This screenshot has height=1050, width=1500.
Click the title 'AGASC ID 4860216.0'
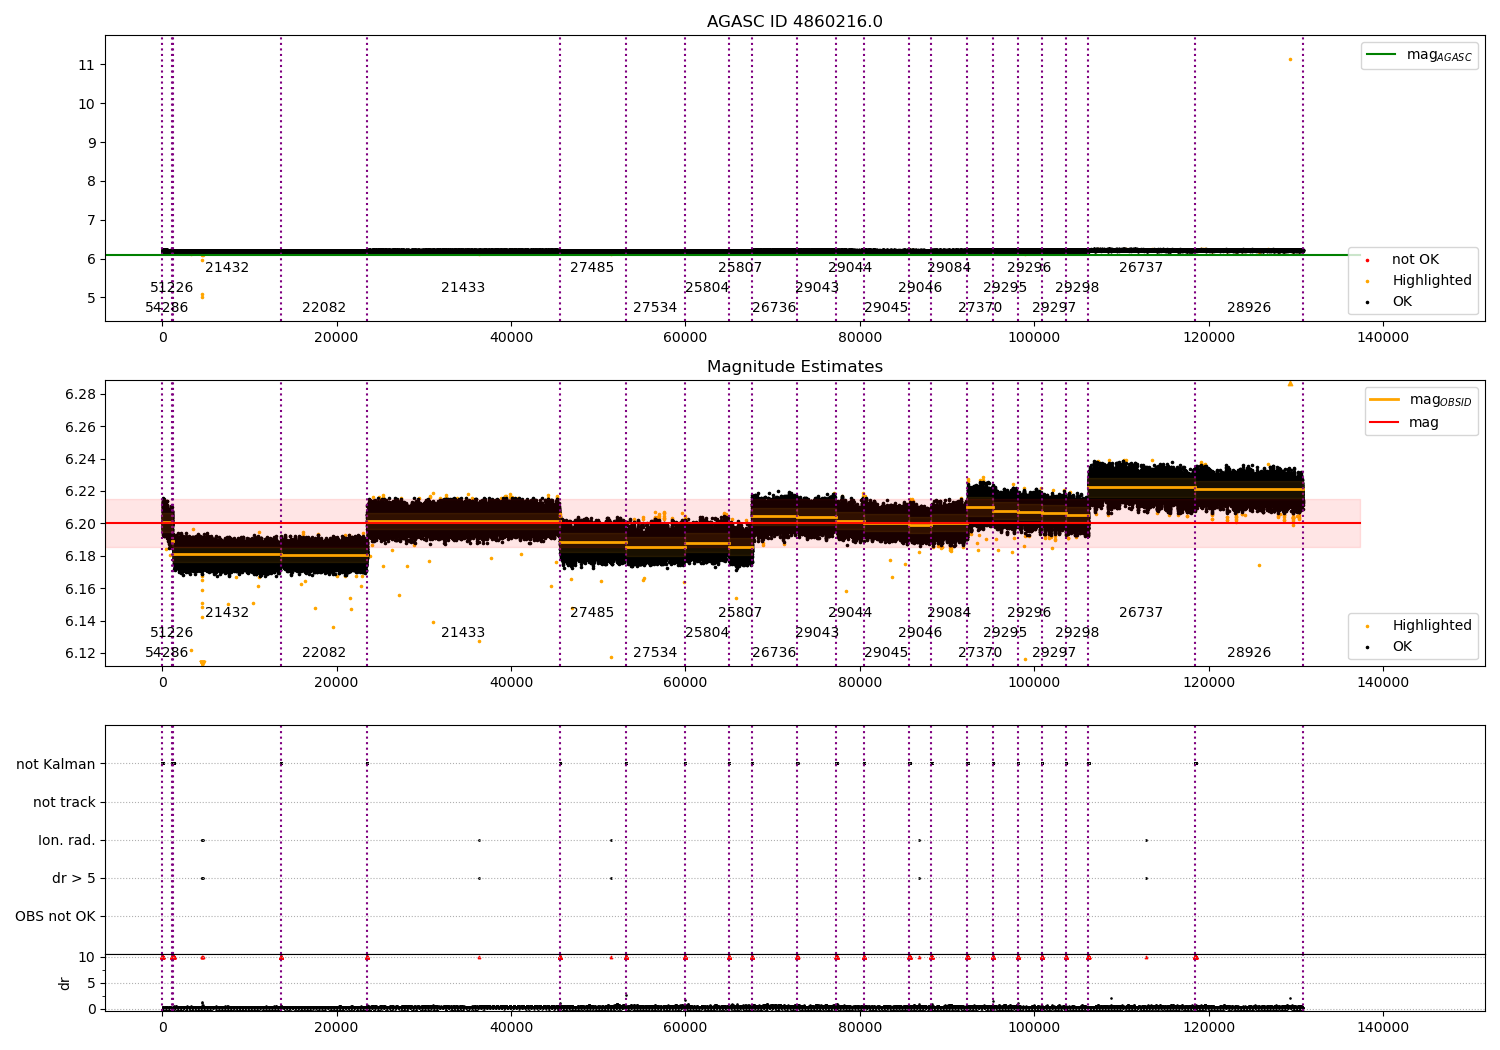[x=794, y=22]
